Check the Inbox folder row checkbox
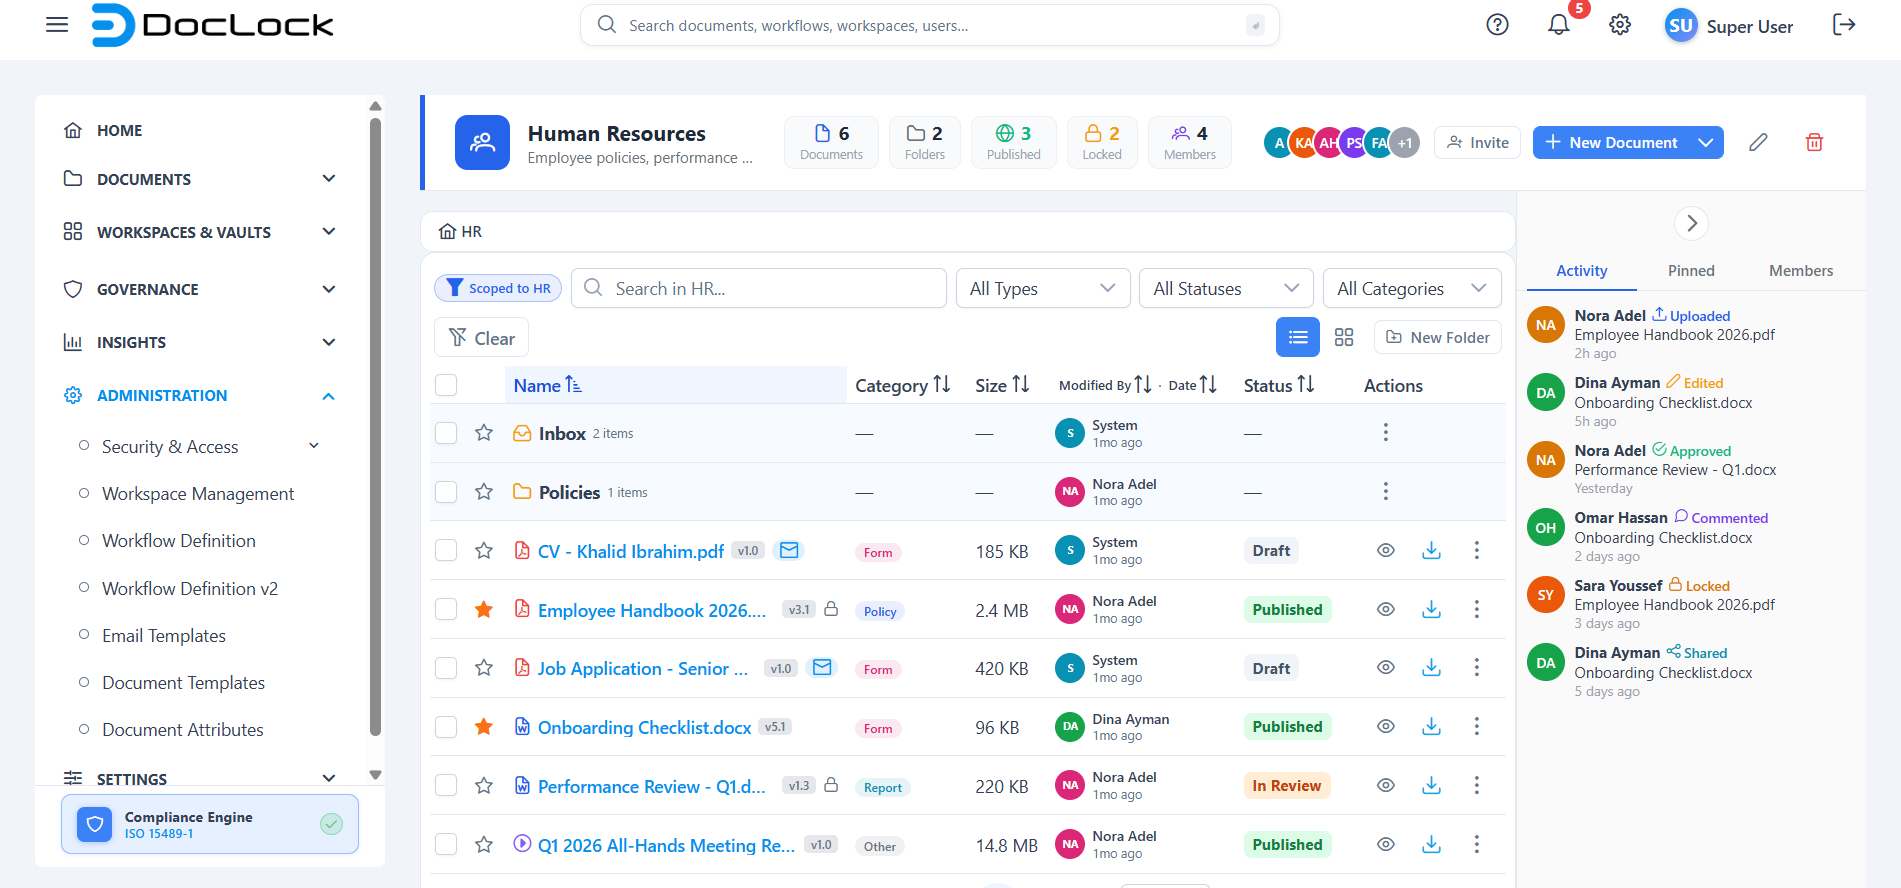This screenshot has height=888, width=1901. 446,432
